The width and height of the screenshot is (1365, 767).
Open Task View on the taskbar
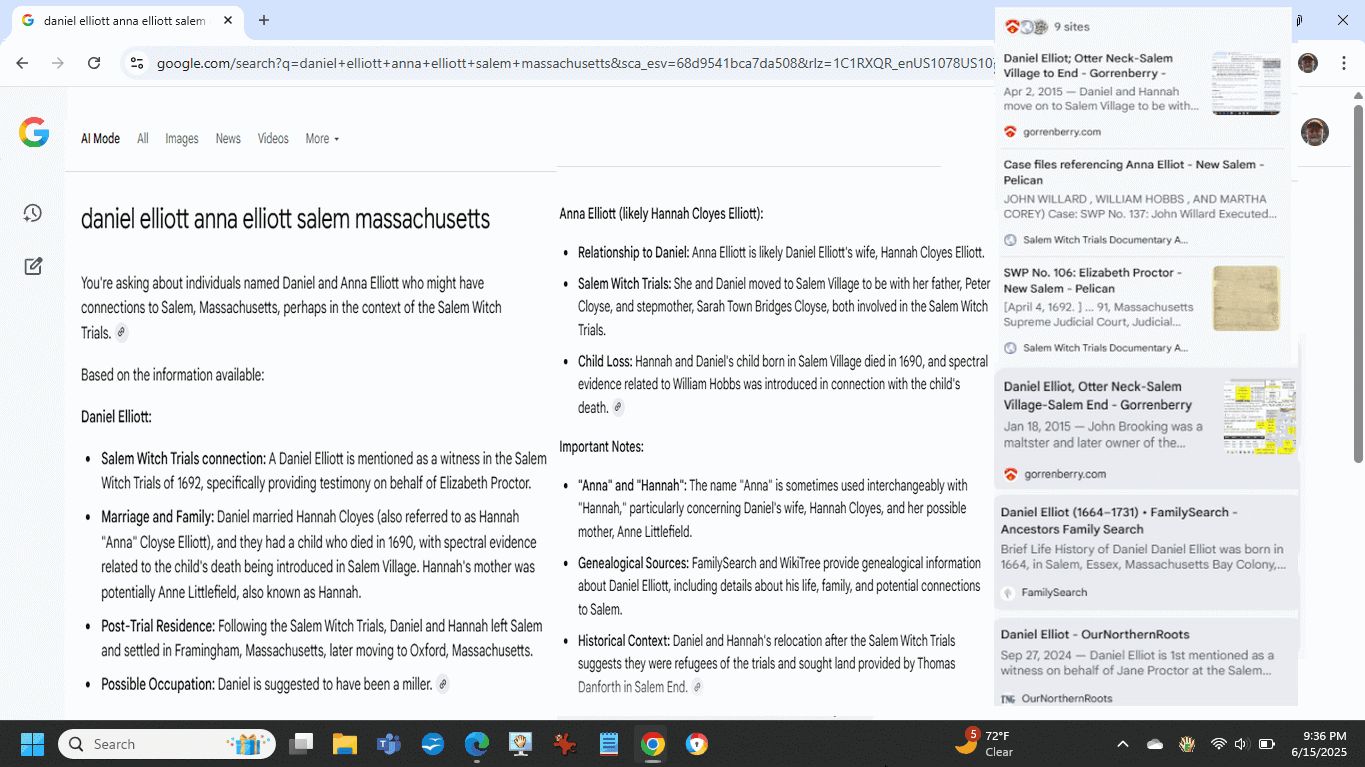tap(301, 744)
